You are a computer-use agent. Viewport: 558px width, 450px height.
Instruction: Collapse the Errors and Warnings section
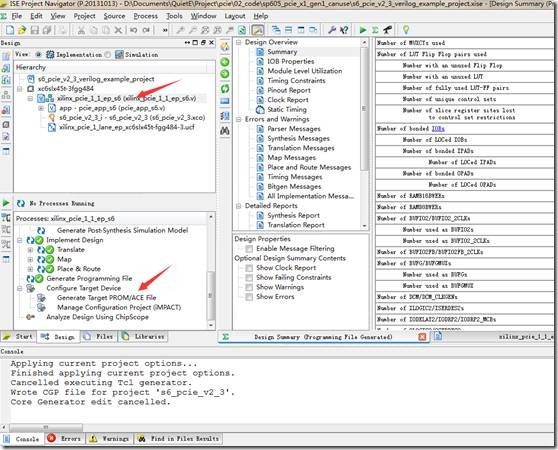pos(238,119)
